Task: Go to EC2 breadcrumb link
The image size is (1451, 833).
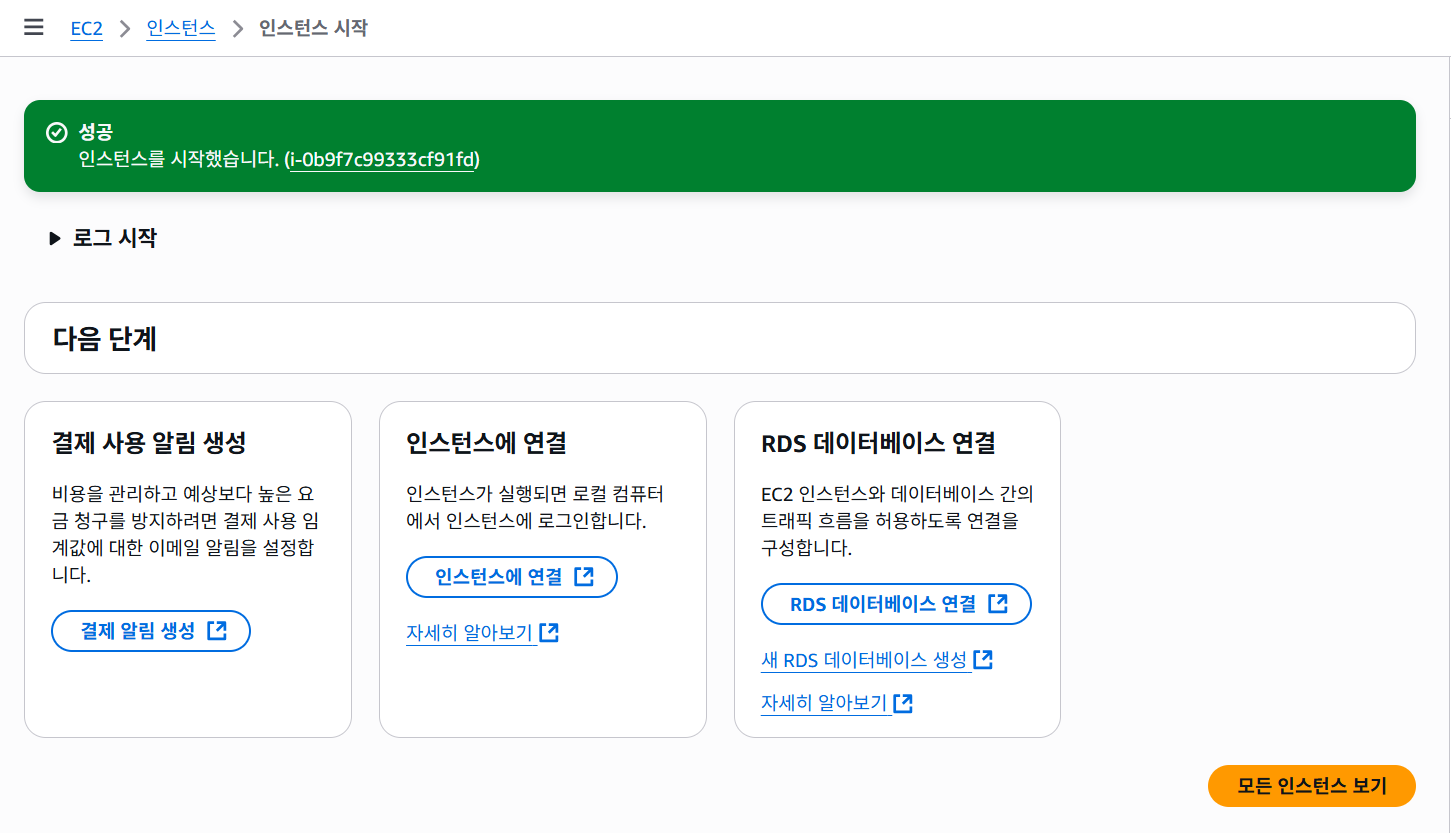Action: [86, 28]
